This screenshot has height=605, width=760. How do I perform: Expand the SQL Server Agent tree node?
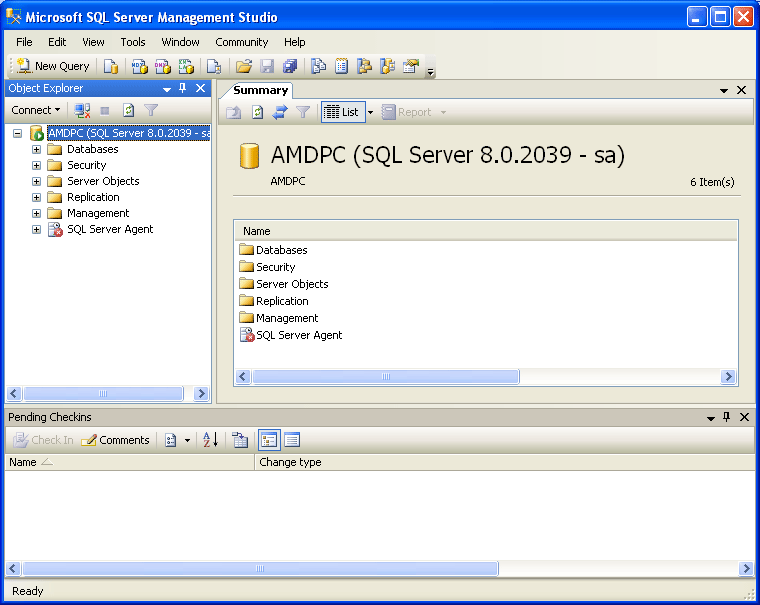click(x=36, y=229)
